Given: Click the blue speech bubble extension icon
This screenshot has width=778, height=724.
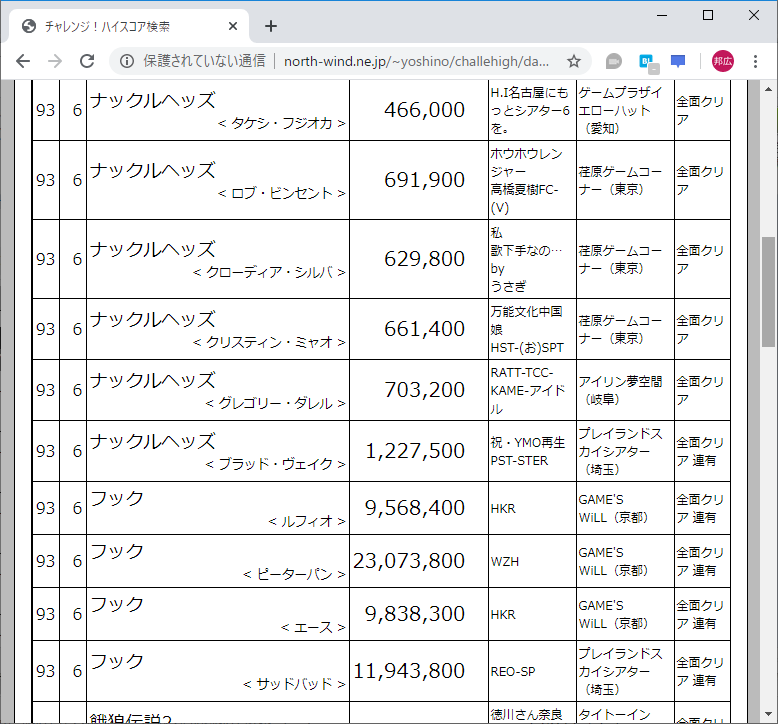Looking at the screenshot, I should [x=678, y=62].
